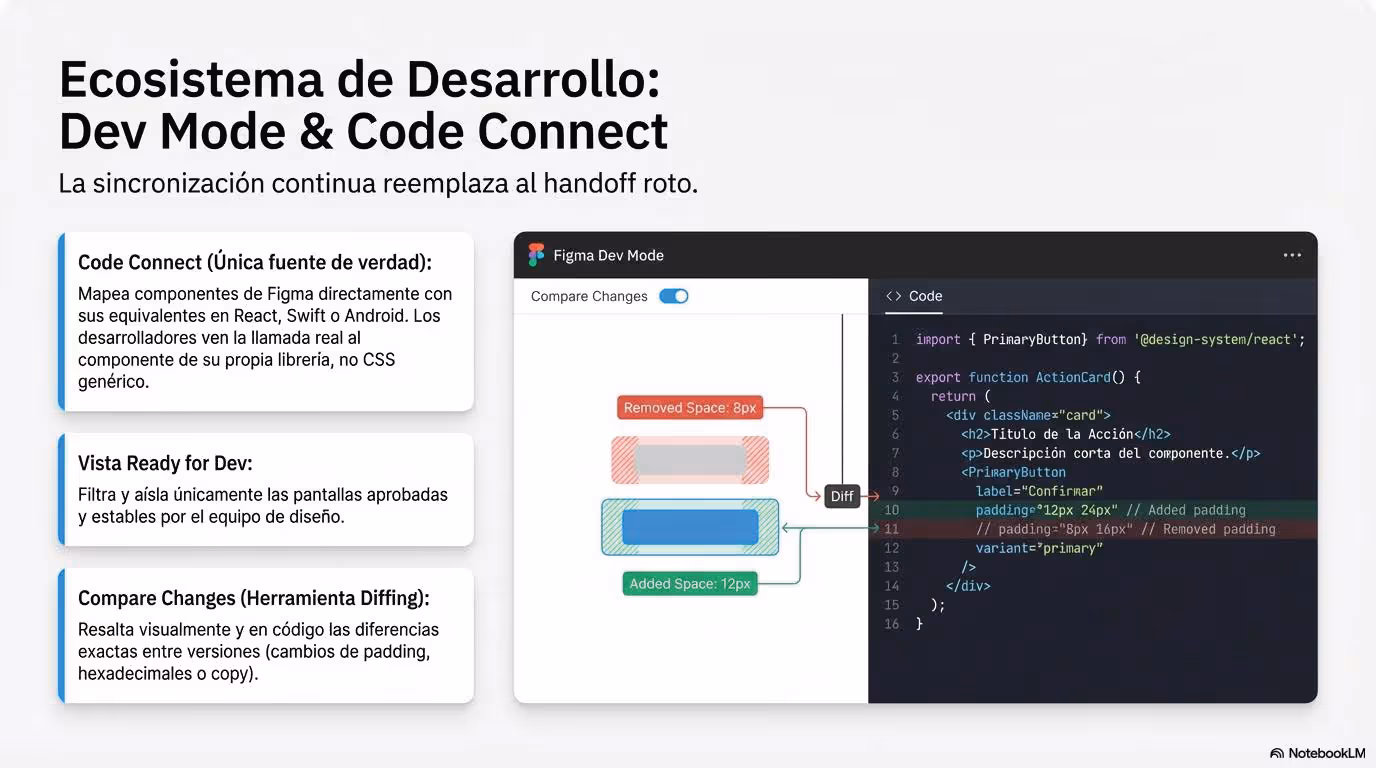Click the 'Vista Ready for Dev:' heading
Screen dimensions: 1376x768
click(165, 463)
